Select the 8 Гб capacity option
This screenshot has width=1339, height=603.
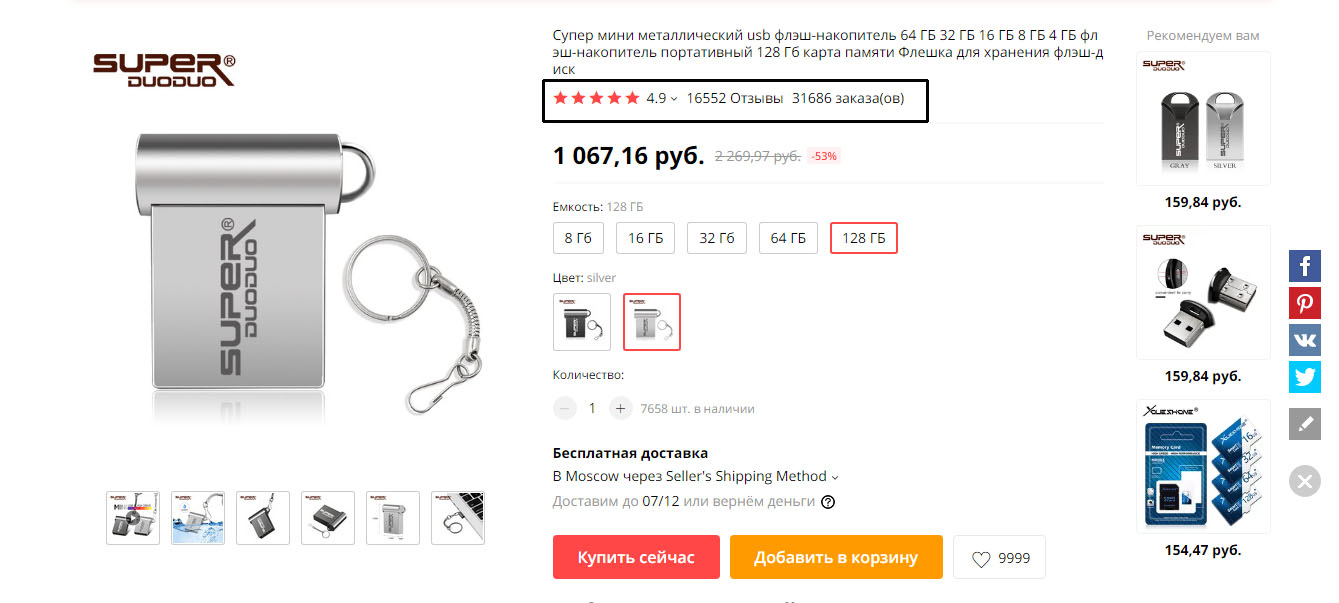(x=578, y=238)
